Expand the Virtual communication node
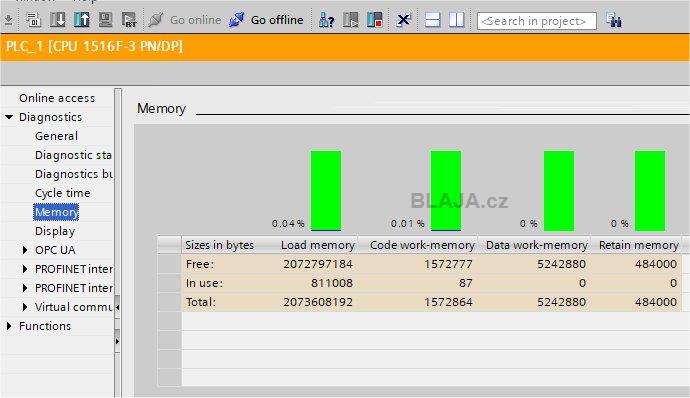This screenshot has width=690, height=398. (25, 307)
